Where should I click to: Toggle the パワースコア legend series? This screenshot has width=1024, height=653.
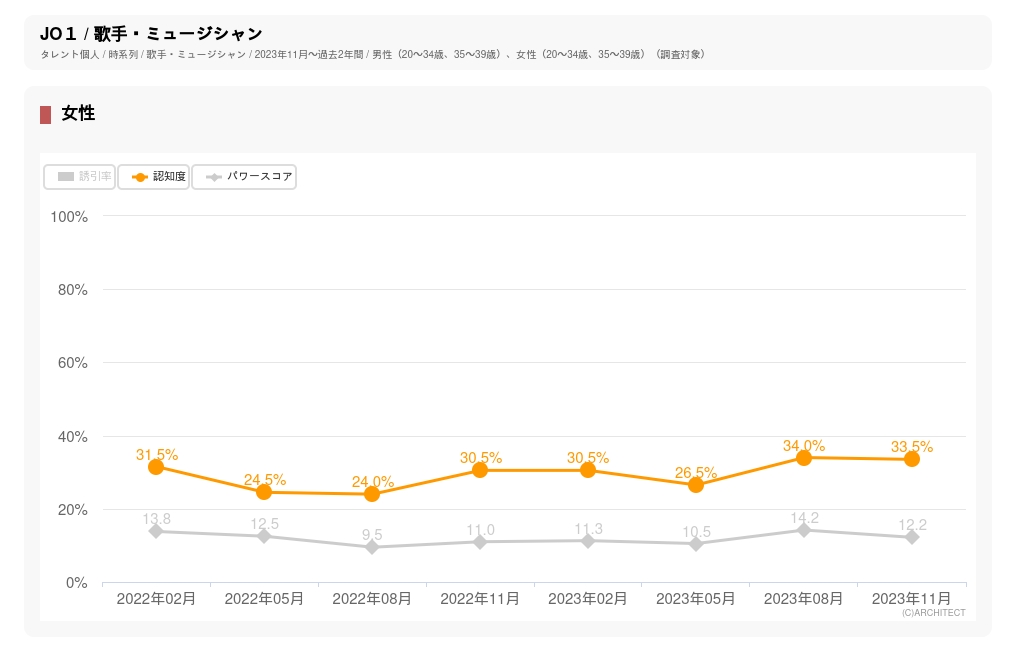click(244, 177)
